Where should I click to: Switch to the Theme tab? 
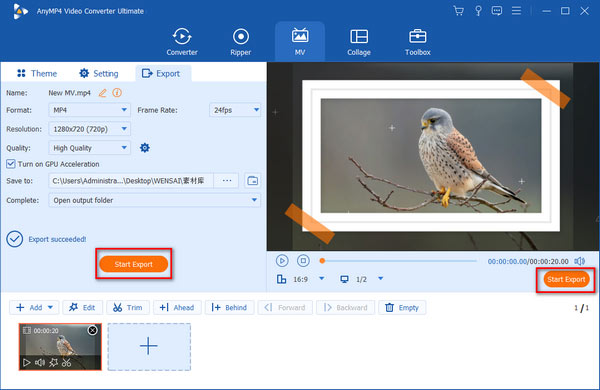37,73
